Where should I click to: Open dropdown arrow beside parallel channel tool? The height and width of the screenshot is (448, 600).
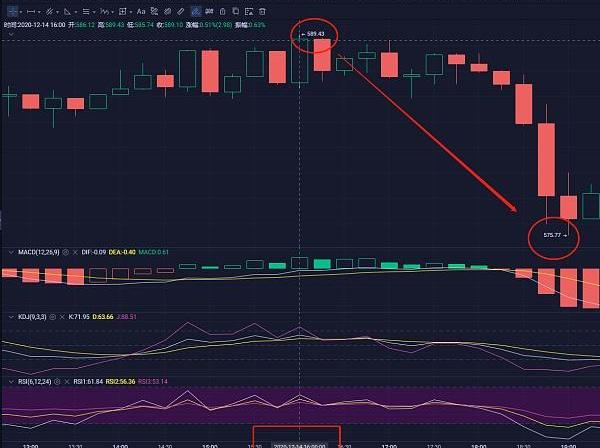click(x=57, y=12)
